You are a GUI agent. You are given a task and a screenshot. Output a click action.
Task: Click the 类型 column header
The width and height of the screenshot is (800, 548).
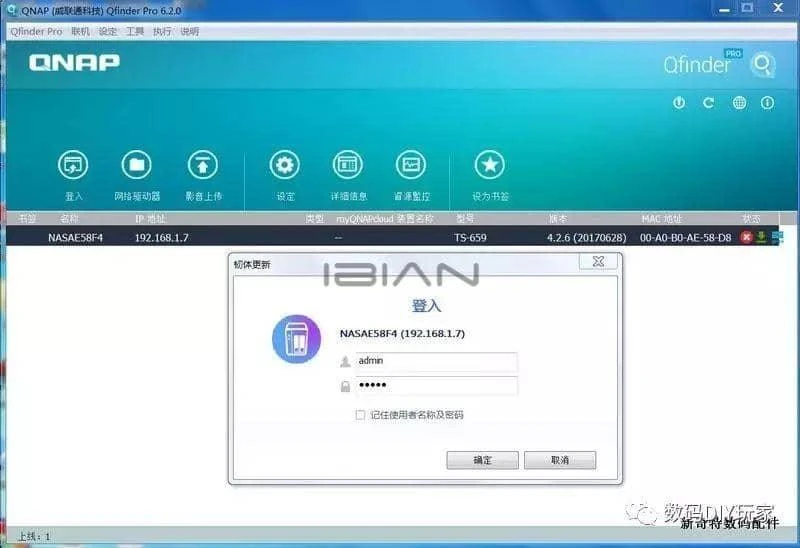315,219
